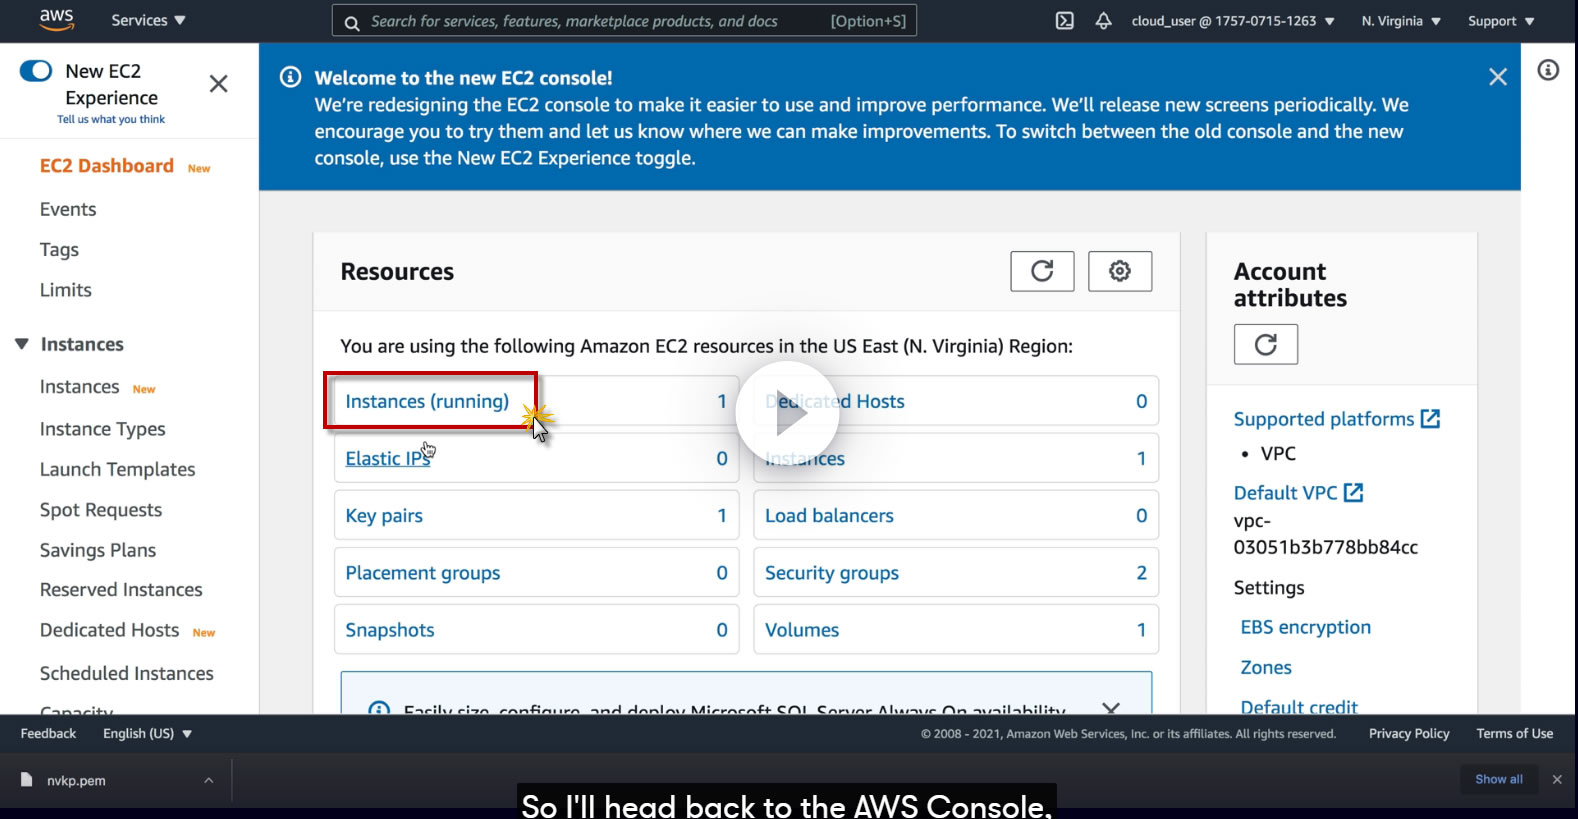This screenshot has height=819, width=1578.
Task: Open the Zones setting link
Action: (1266, 667)
